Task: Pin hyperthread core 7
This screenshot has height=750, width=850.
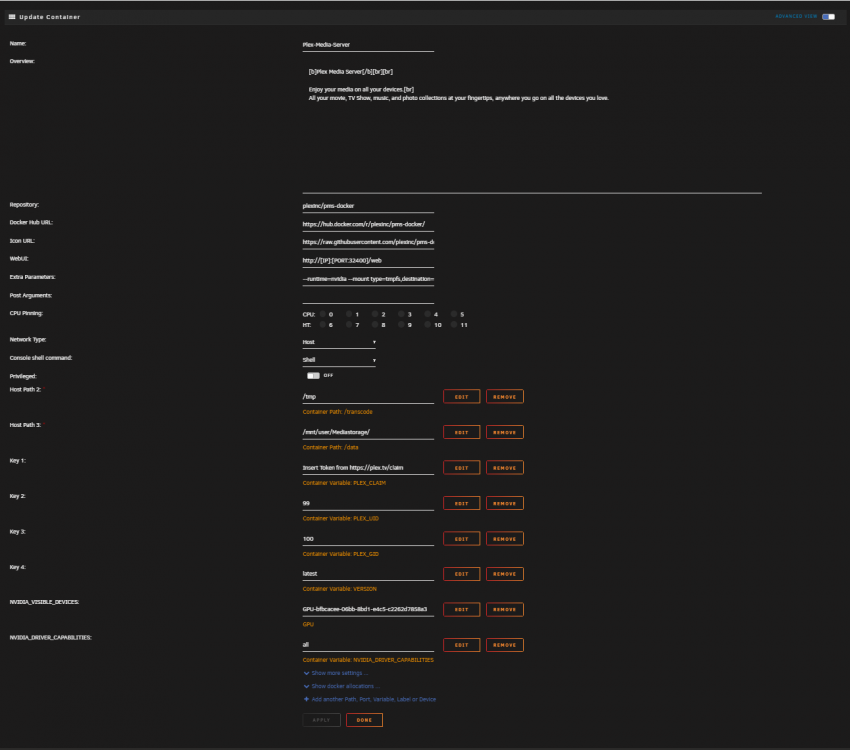Action: pos(349,325)
